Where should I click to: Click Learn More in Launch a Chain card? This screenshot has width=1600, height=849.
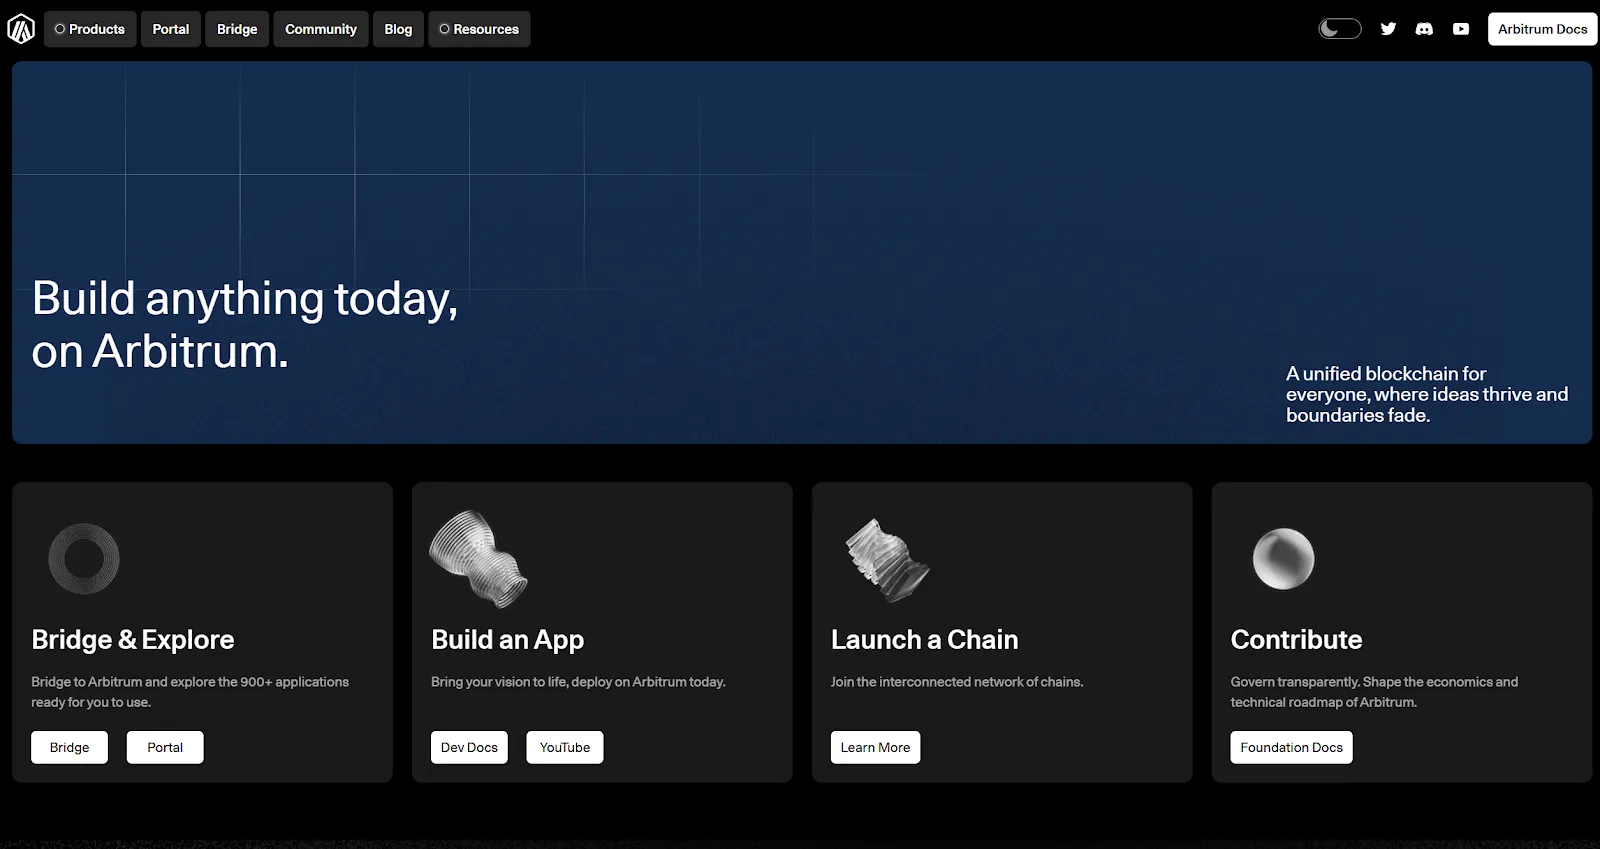[875, 747]
